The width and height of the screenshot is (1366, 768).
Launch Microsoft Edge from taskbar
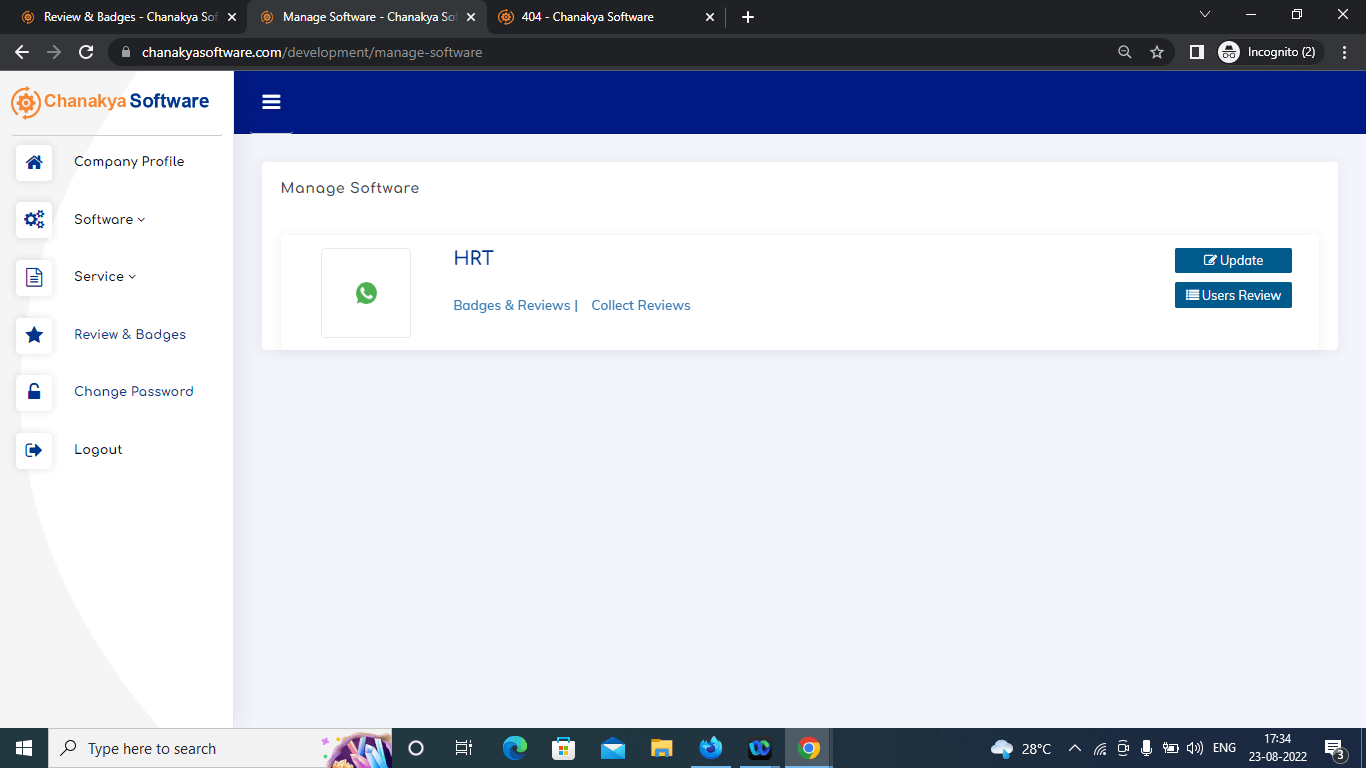coord(515,748)
